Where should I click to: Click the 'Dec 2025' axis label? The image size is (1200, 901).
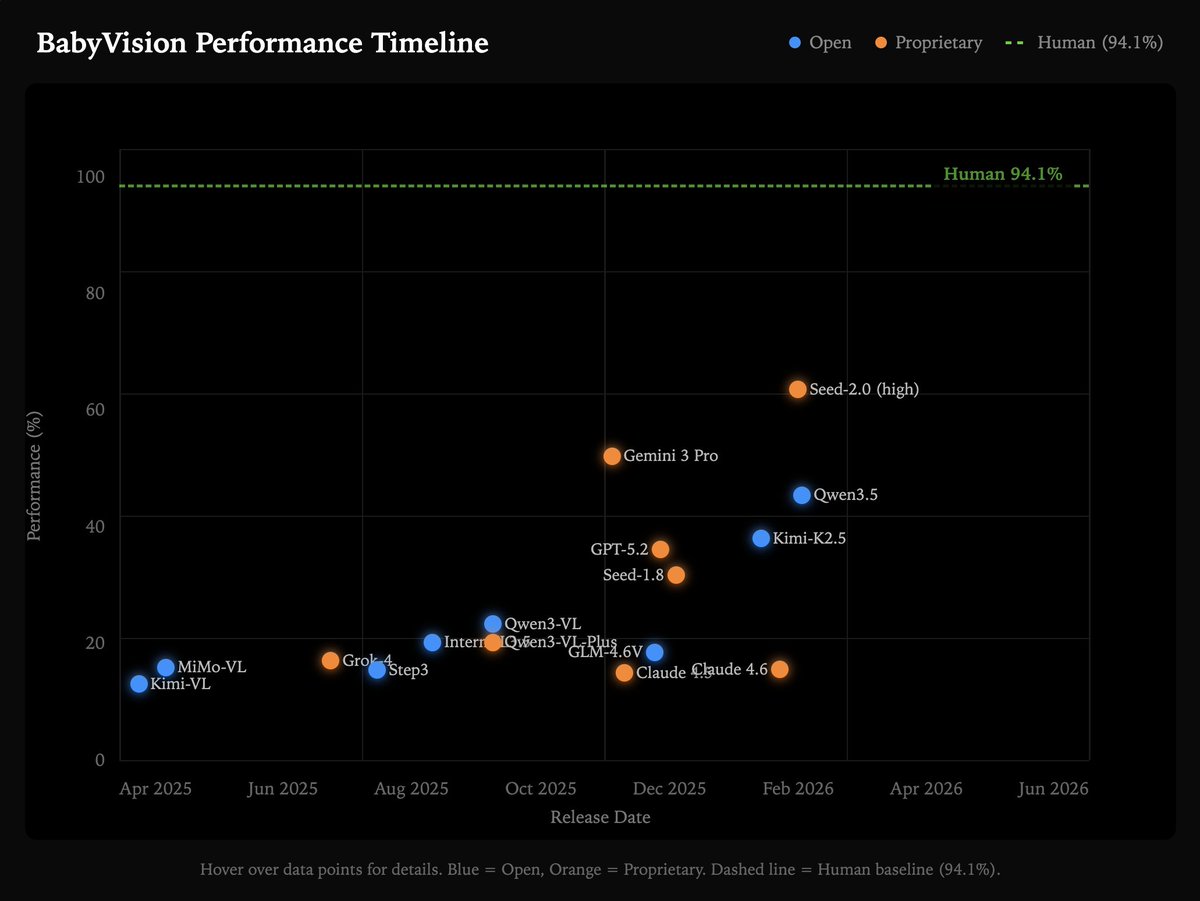(670, 789)
